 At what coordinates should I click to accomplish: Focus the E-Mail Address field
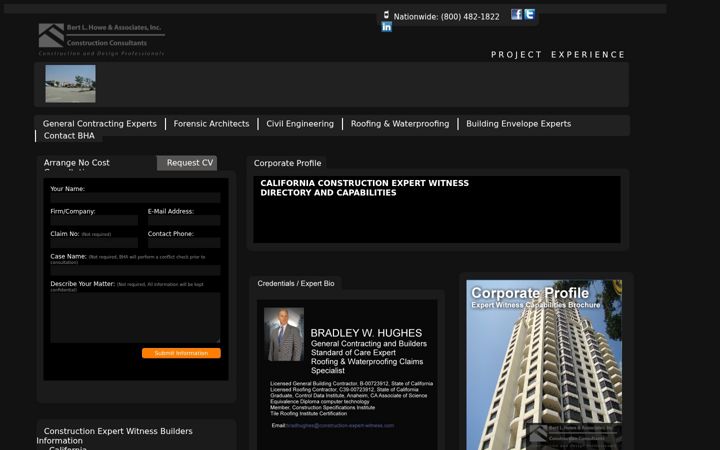tap(184, 220)
